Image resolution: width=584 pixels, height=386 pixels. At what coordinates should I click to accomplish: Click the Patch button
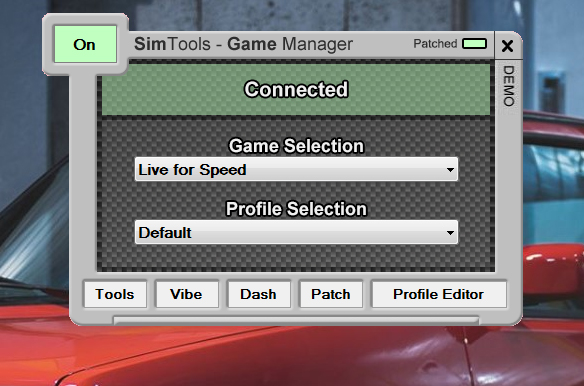tap(331, 294)
